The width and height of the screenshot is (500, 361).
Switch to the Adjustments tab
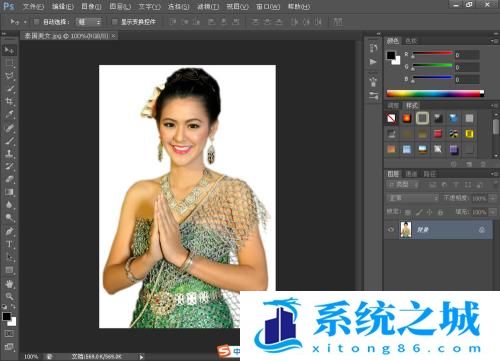click(393, 105)
